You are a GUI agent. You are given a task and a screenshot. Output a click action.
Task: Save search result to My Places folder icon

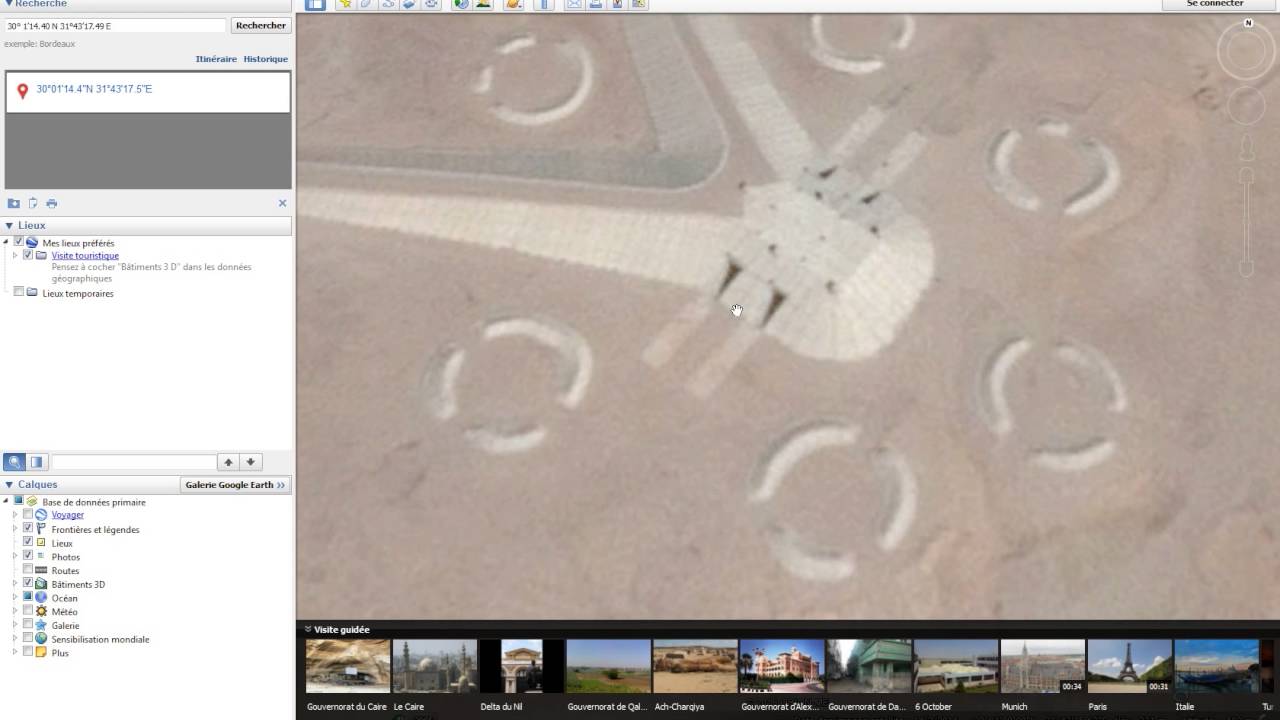coord(14,203)
